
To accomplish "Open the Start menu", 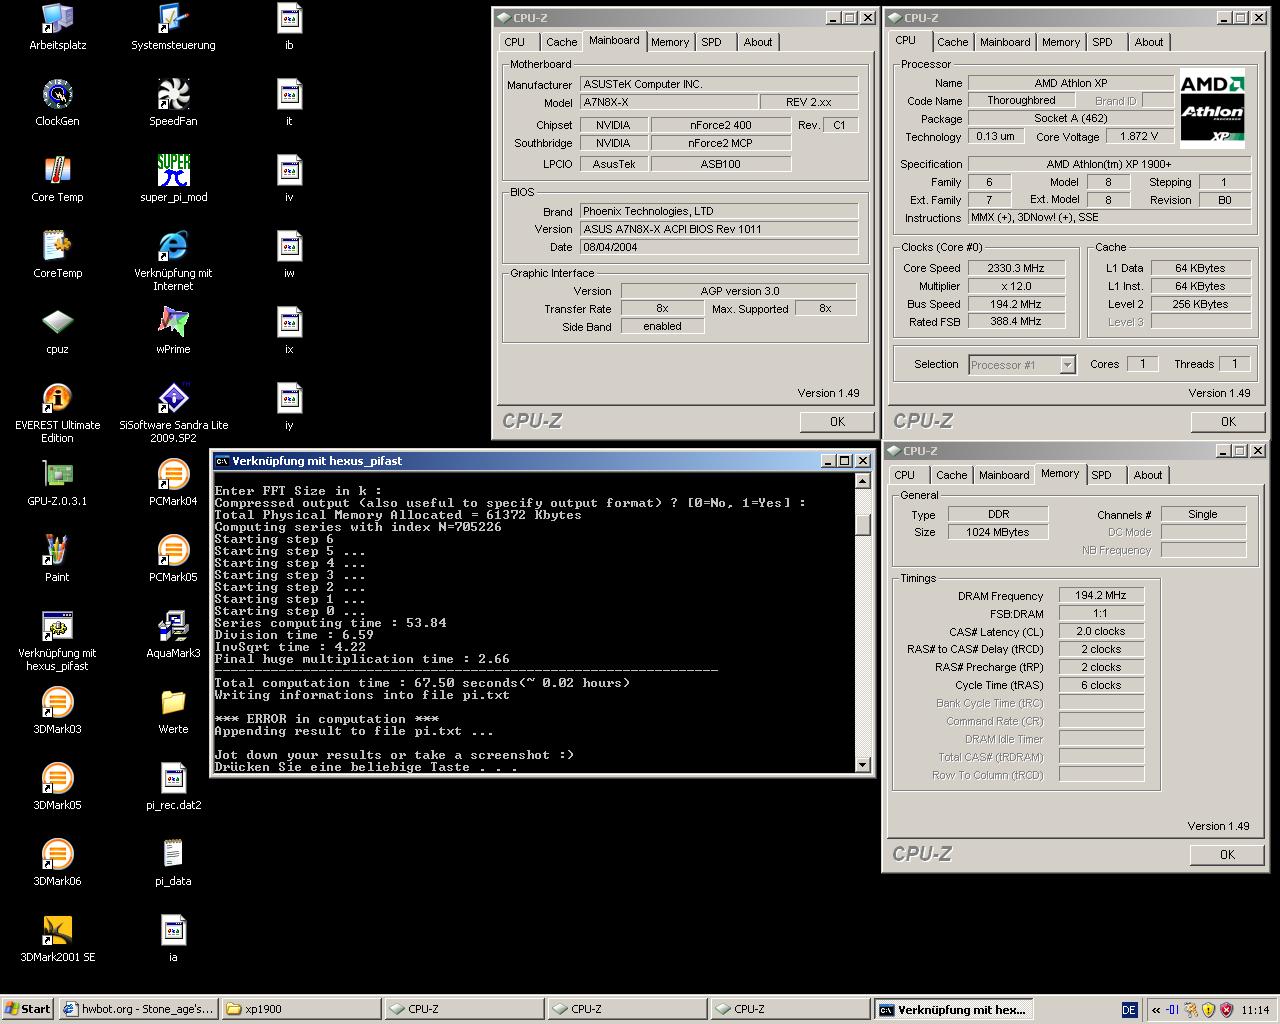I will (x=27, y=1009).
